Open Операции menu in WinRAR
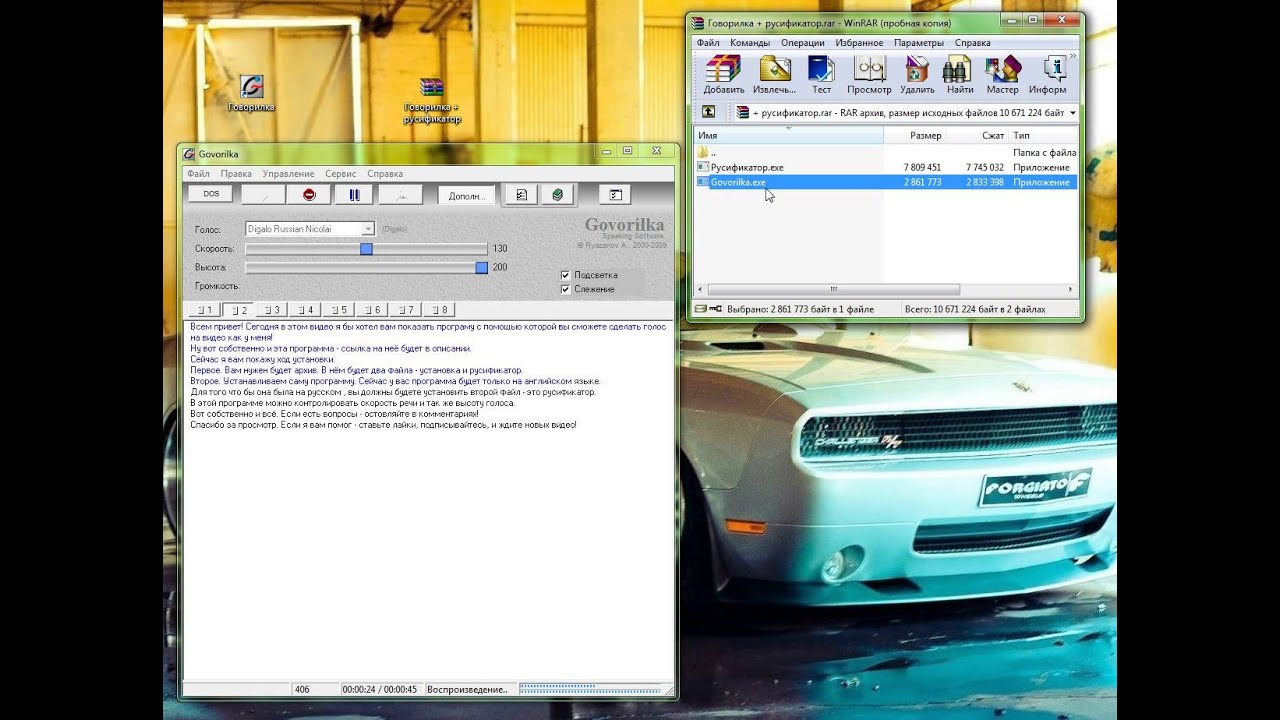 click(803, 43)
